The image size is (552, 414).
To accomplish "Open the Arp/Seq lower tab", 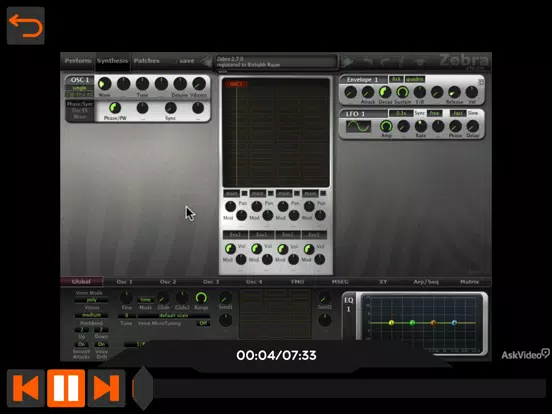I will tap(426, 282).
